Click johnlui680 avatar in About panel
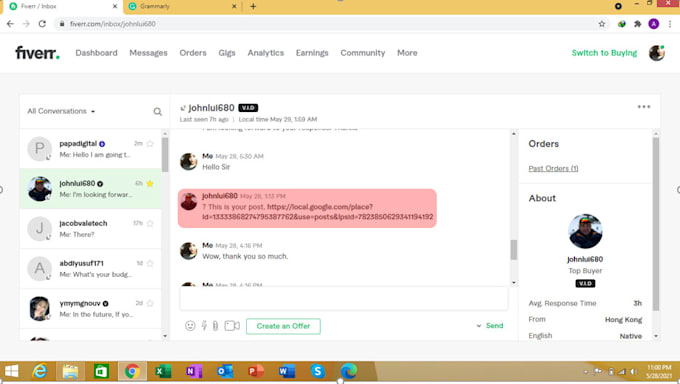 pos(585,231)
